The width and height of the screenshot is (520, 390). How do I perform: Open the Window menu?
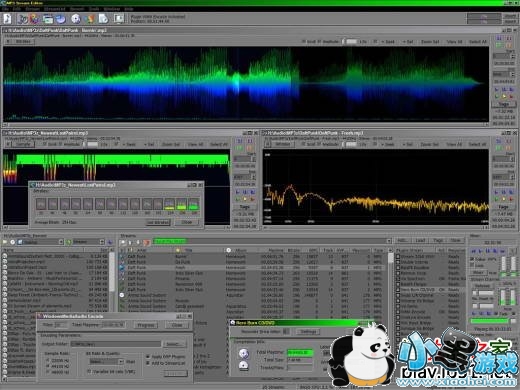point(111,9)
